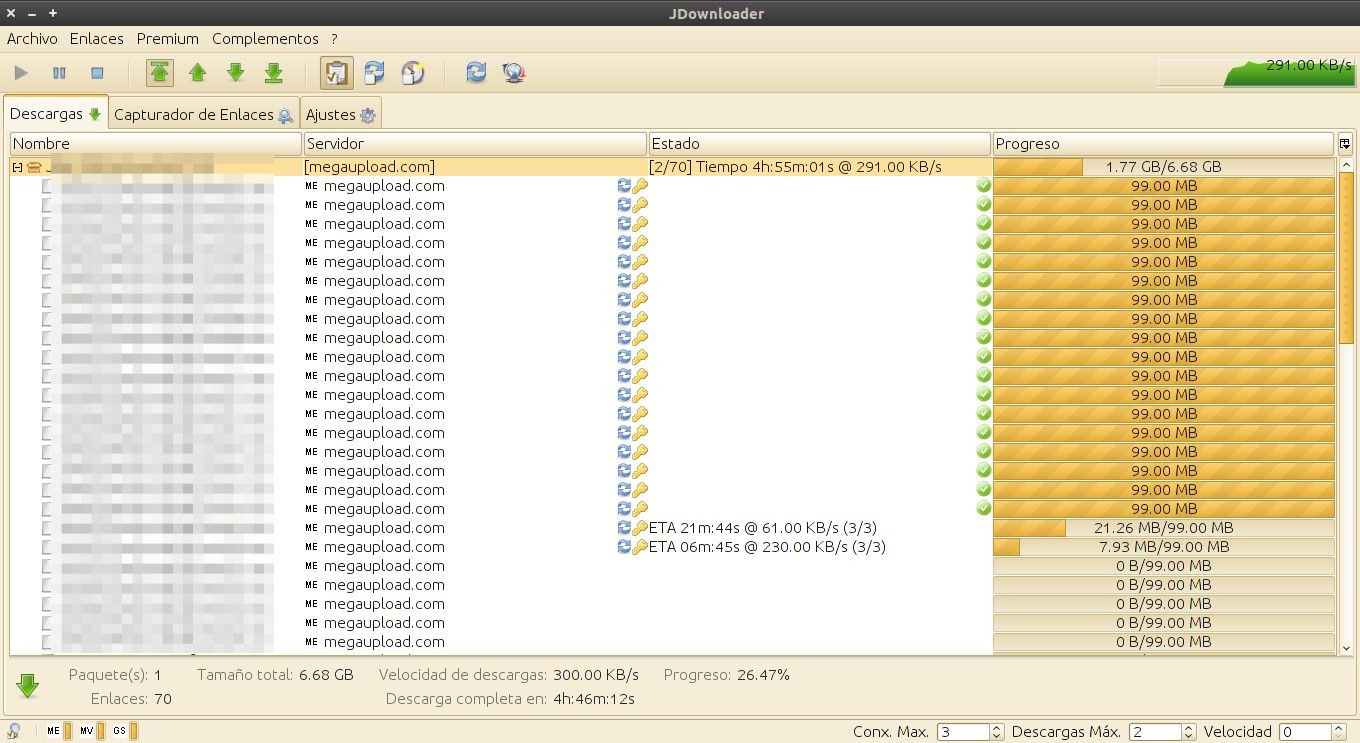This screenshot has height=743, width=1360.
Task: Click the Tamaño total value 6.68 GB
Action: pyautogui.click(x=326, y=675)
